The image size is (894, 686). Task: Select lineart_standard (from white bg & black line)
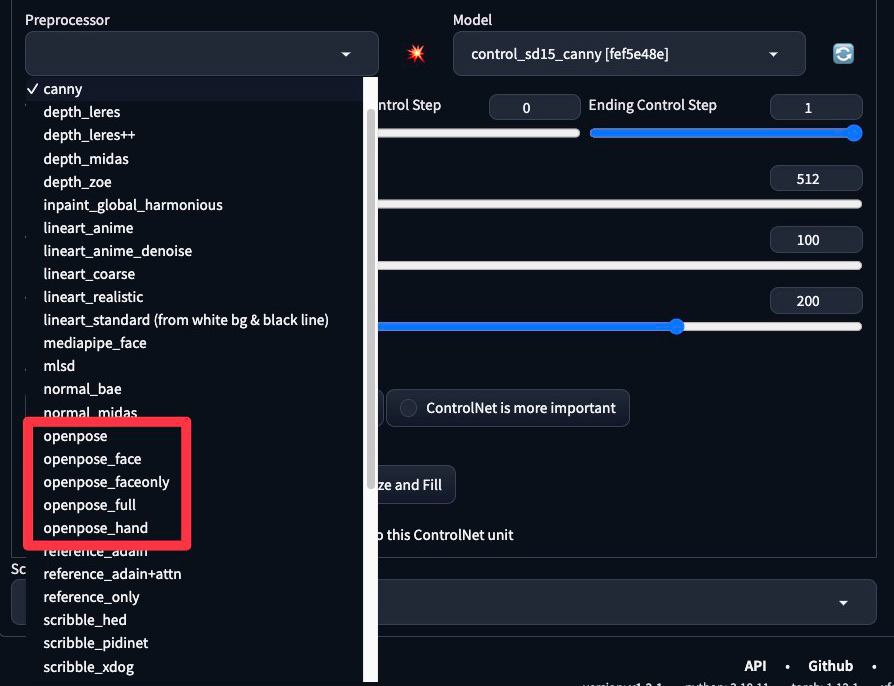click(x=194, y=320)
